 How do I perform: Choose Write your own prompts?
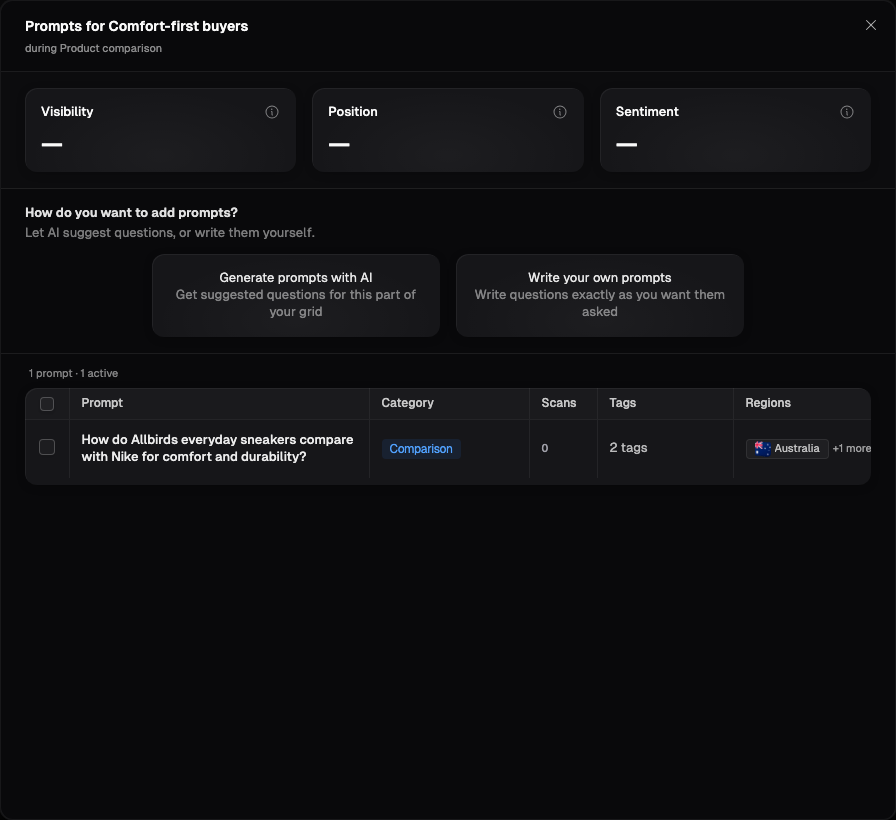(600, 295)
